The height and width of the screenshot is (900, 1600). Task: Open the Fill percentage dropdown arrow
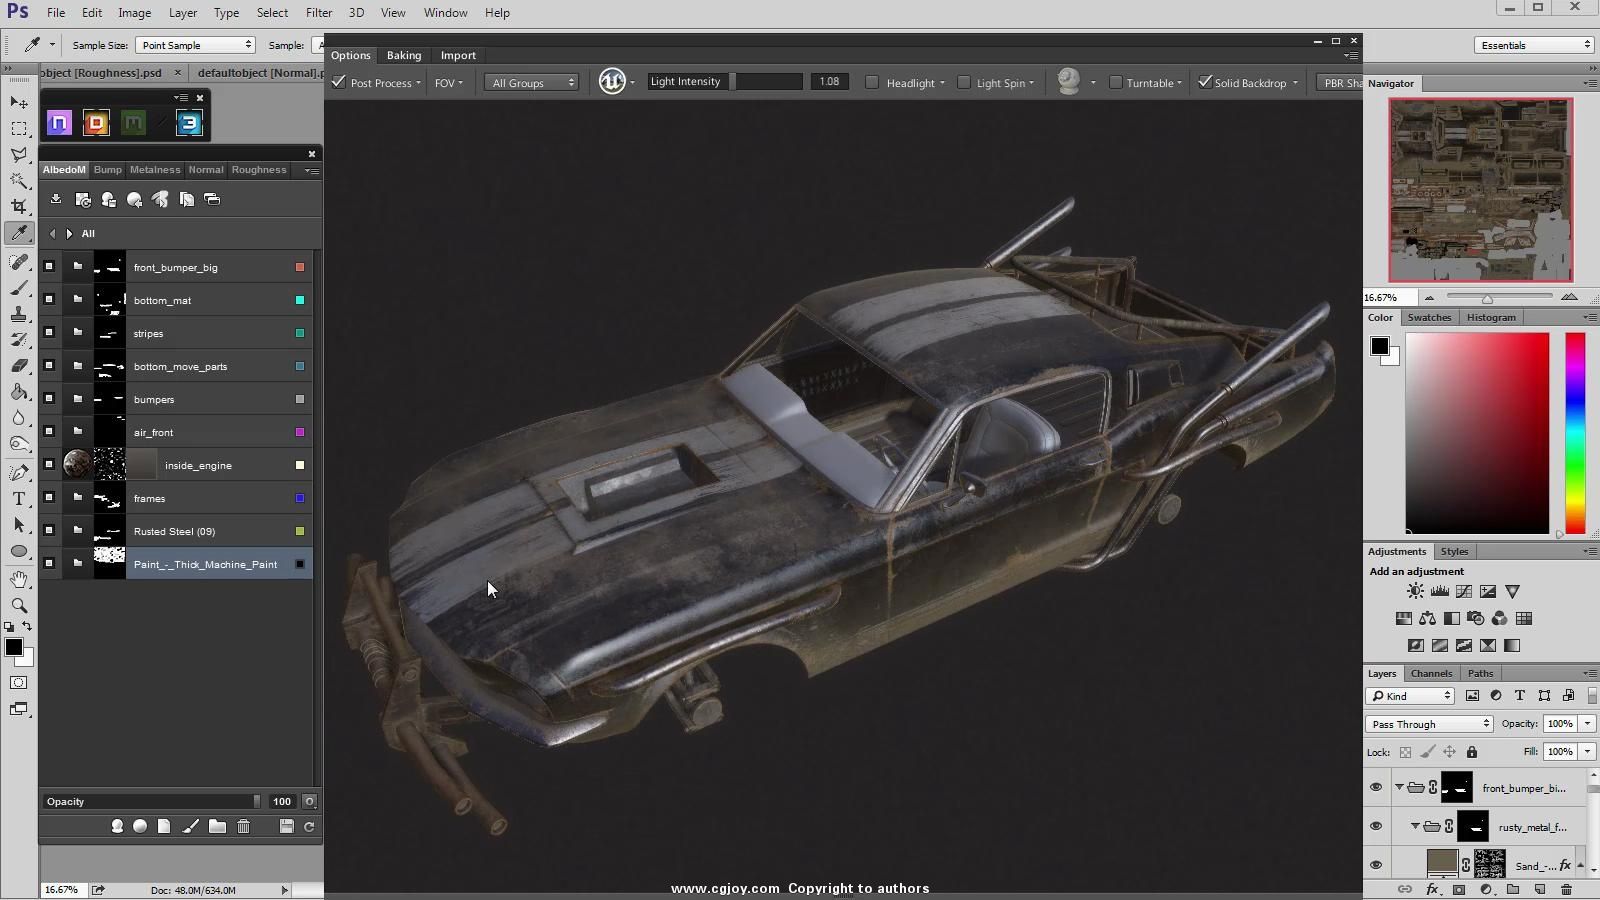[x=1587, y=752]
